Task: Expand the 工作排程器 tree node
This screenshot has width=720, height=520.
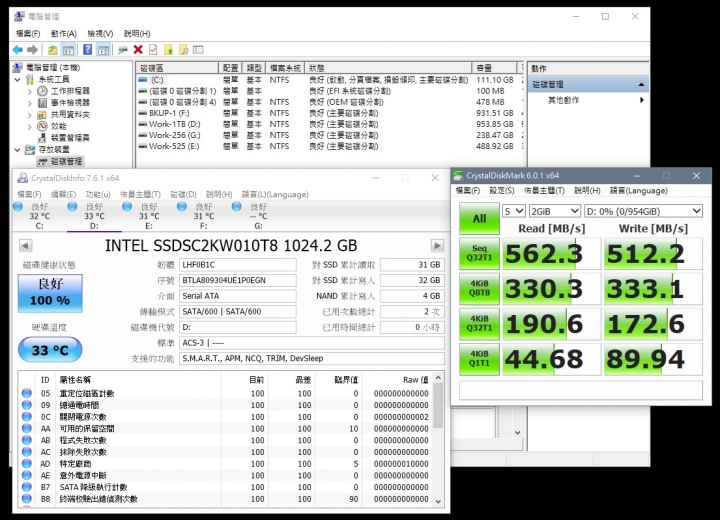Action: (30, 91)
